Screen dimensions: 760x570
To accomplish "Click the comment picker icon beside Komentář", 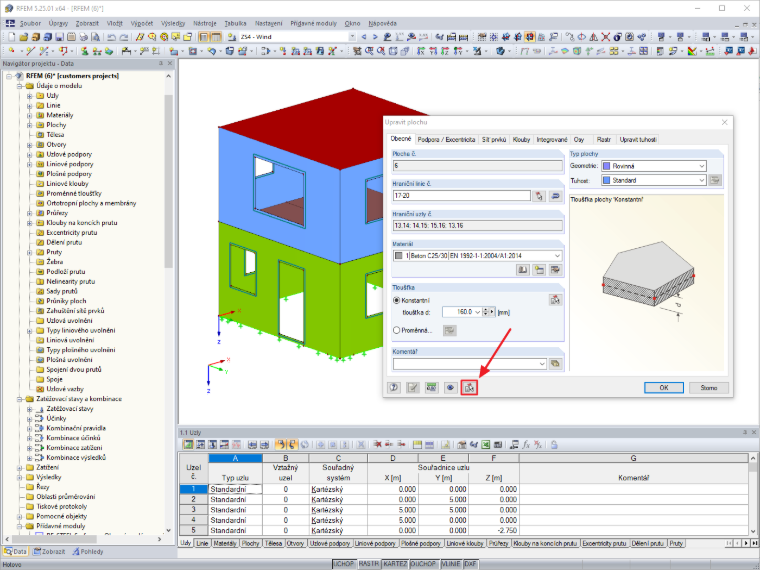I will 555,364.
